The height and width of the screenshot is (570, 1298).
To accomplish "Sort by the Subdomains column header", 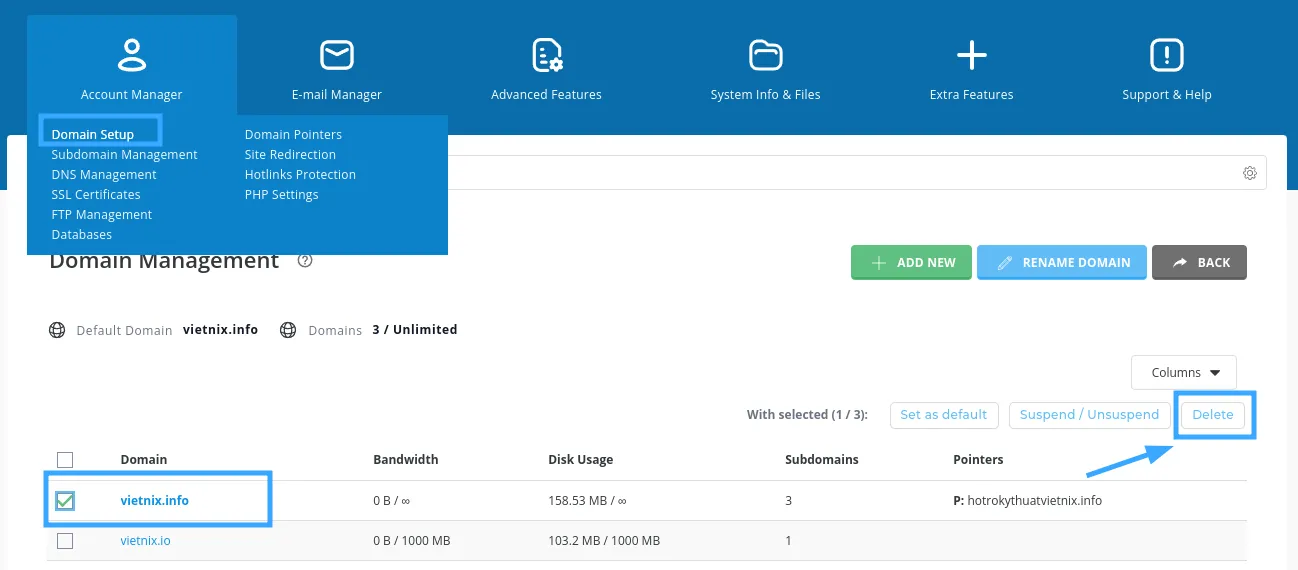I will (822, 460).
